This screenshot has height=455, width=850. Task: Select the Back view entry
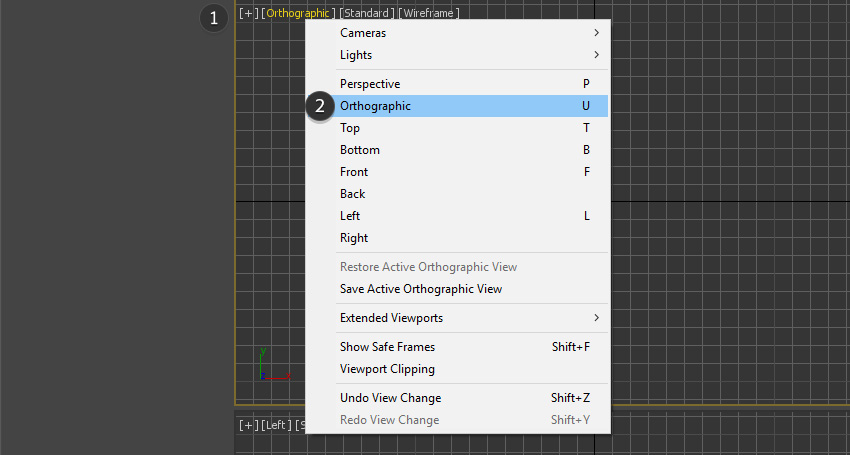click(353, 194)
